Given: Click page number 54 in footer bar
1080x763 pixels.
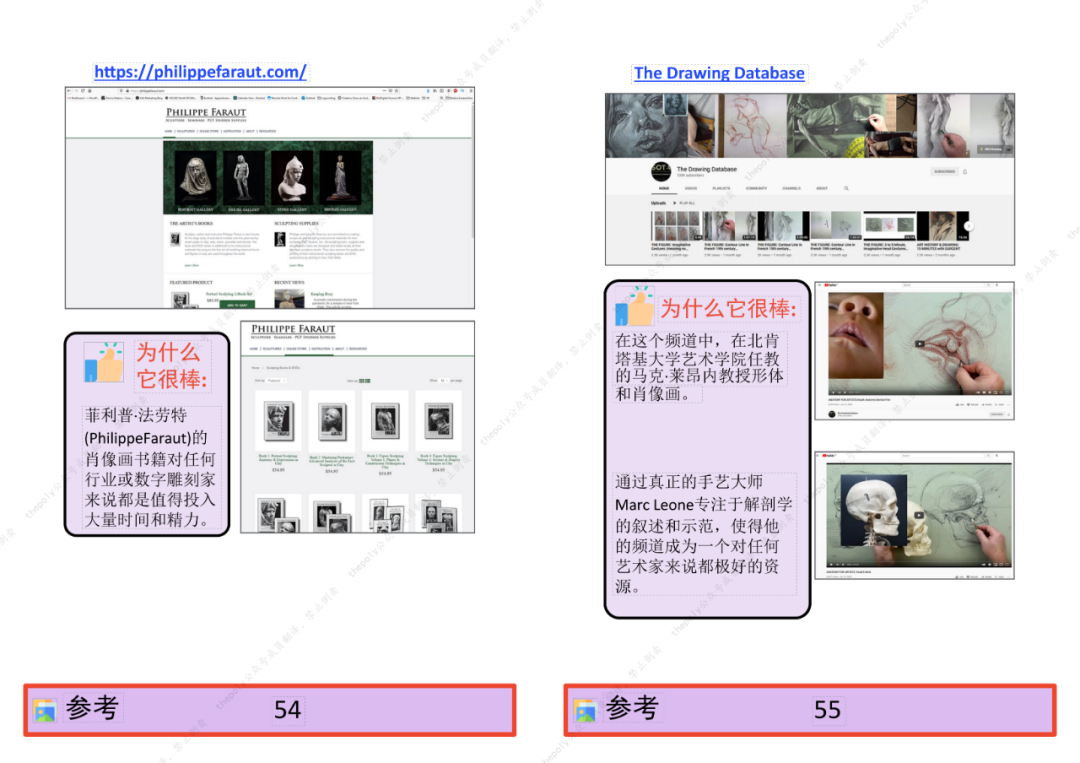Looking at the screenshot, I should click(x=287, y=709).
